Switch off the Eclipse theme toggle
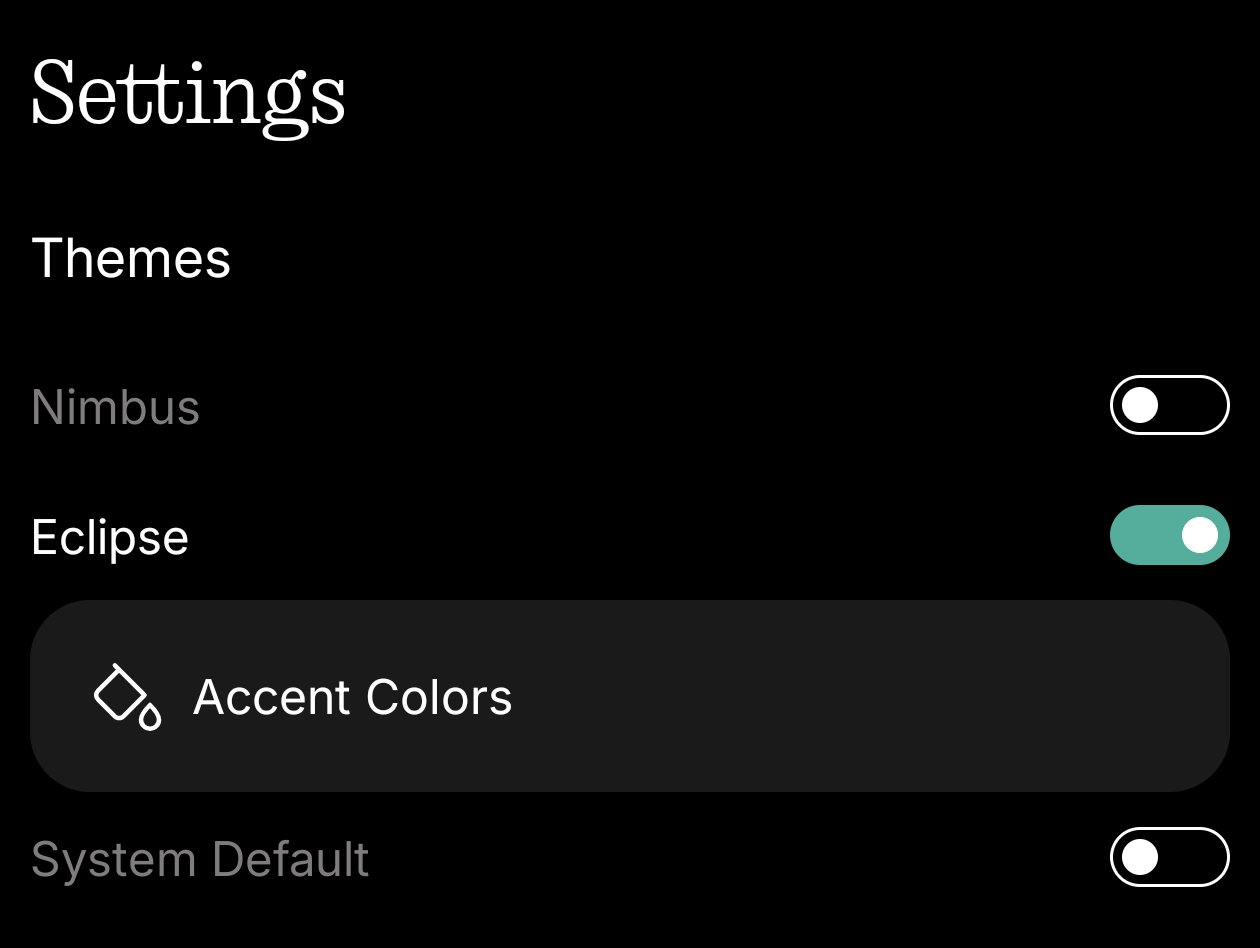Screen dimensions: 1260x948 pyautogui.click(x=1169, y=535)
